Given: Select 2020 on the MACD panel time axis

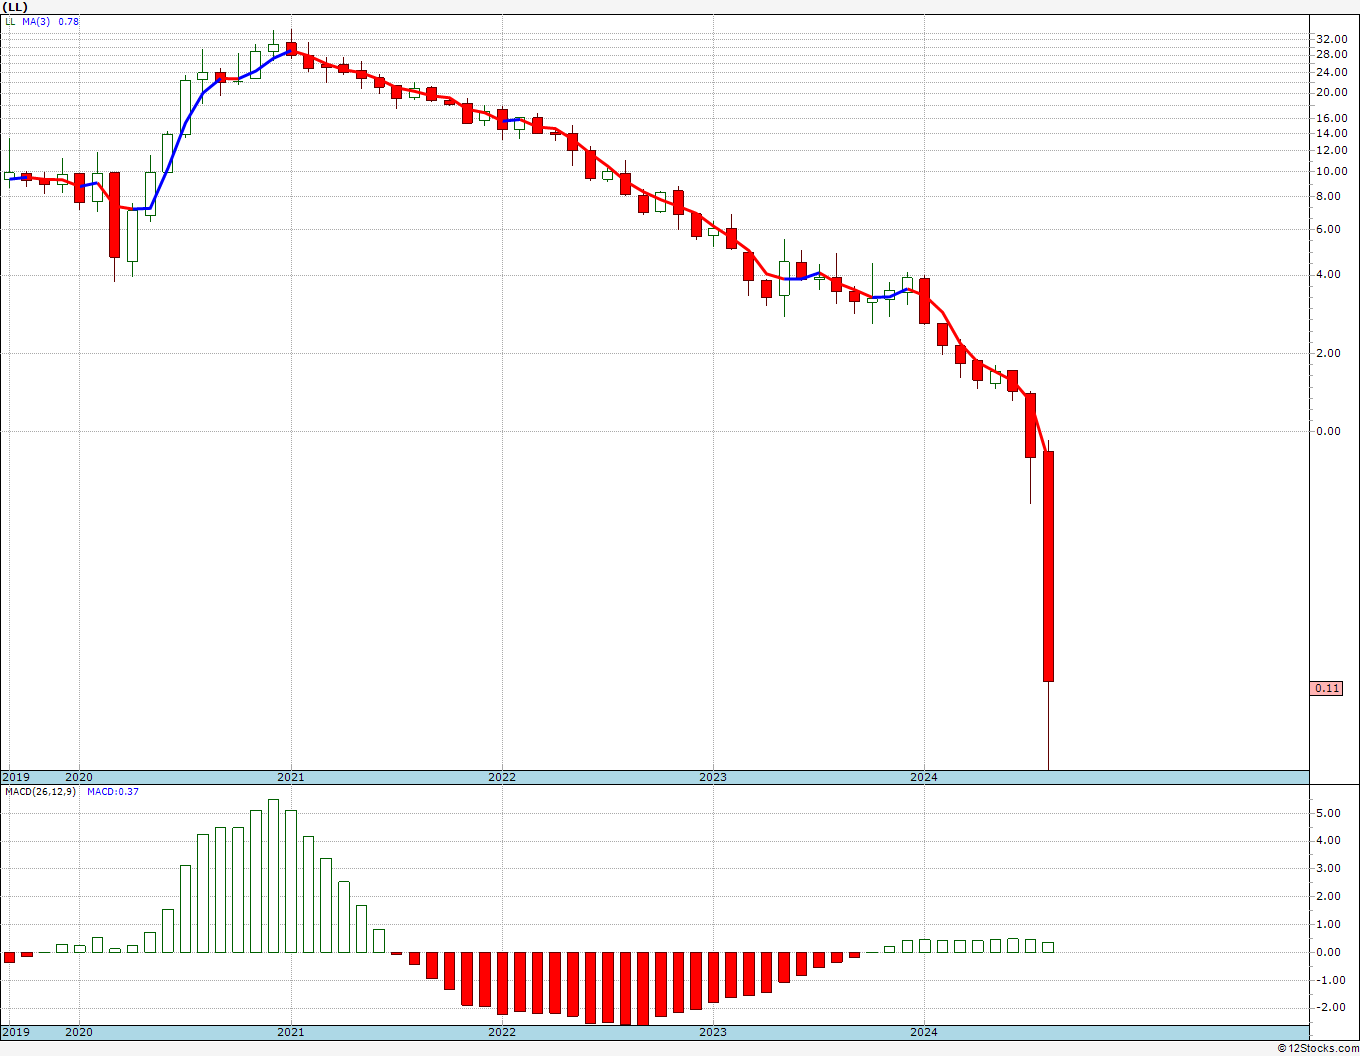Looking at the screenshot, I should [79, 1032].
